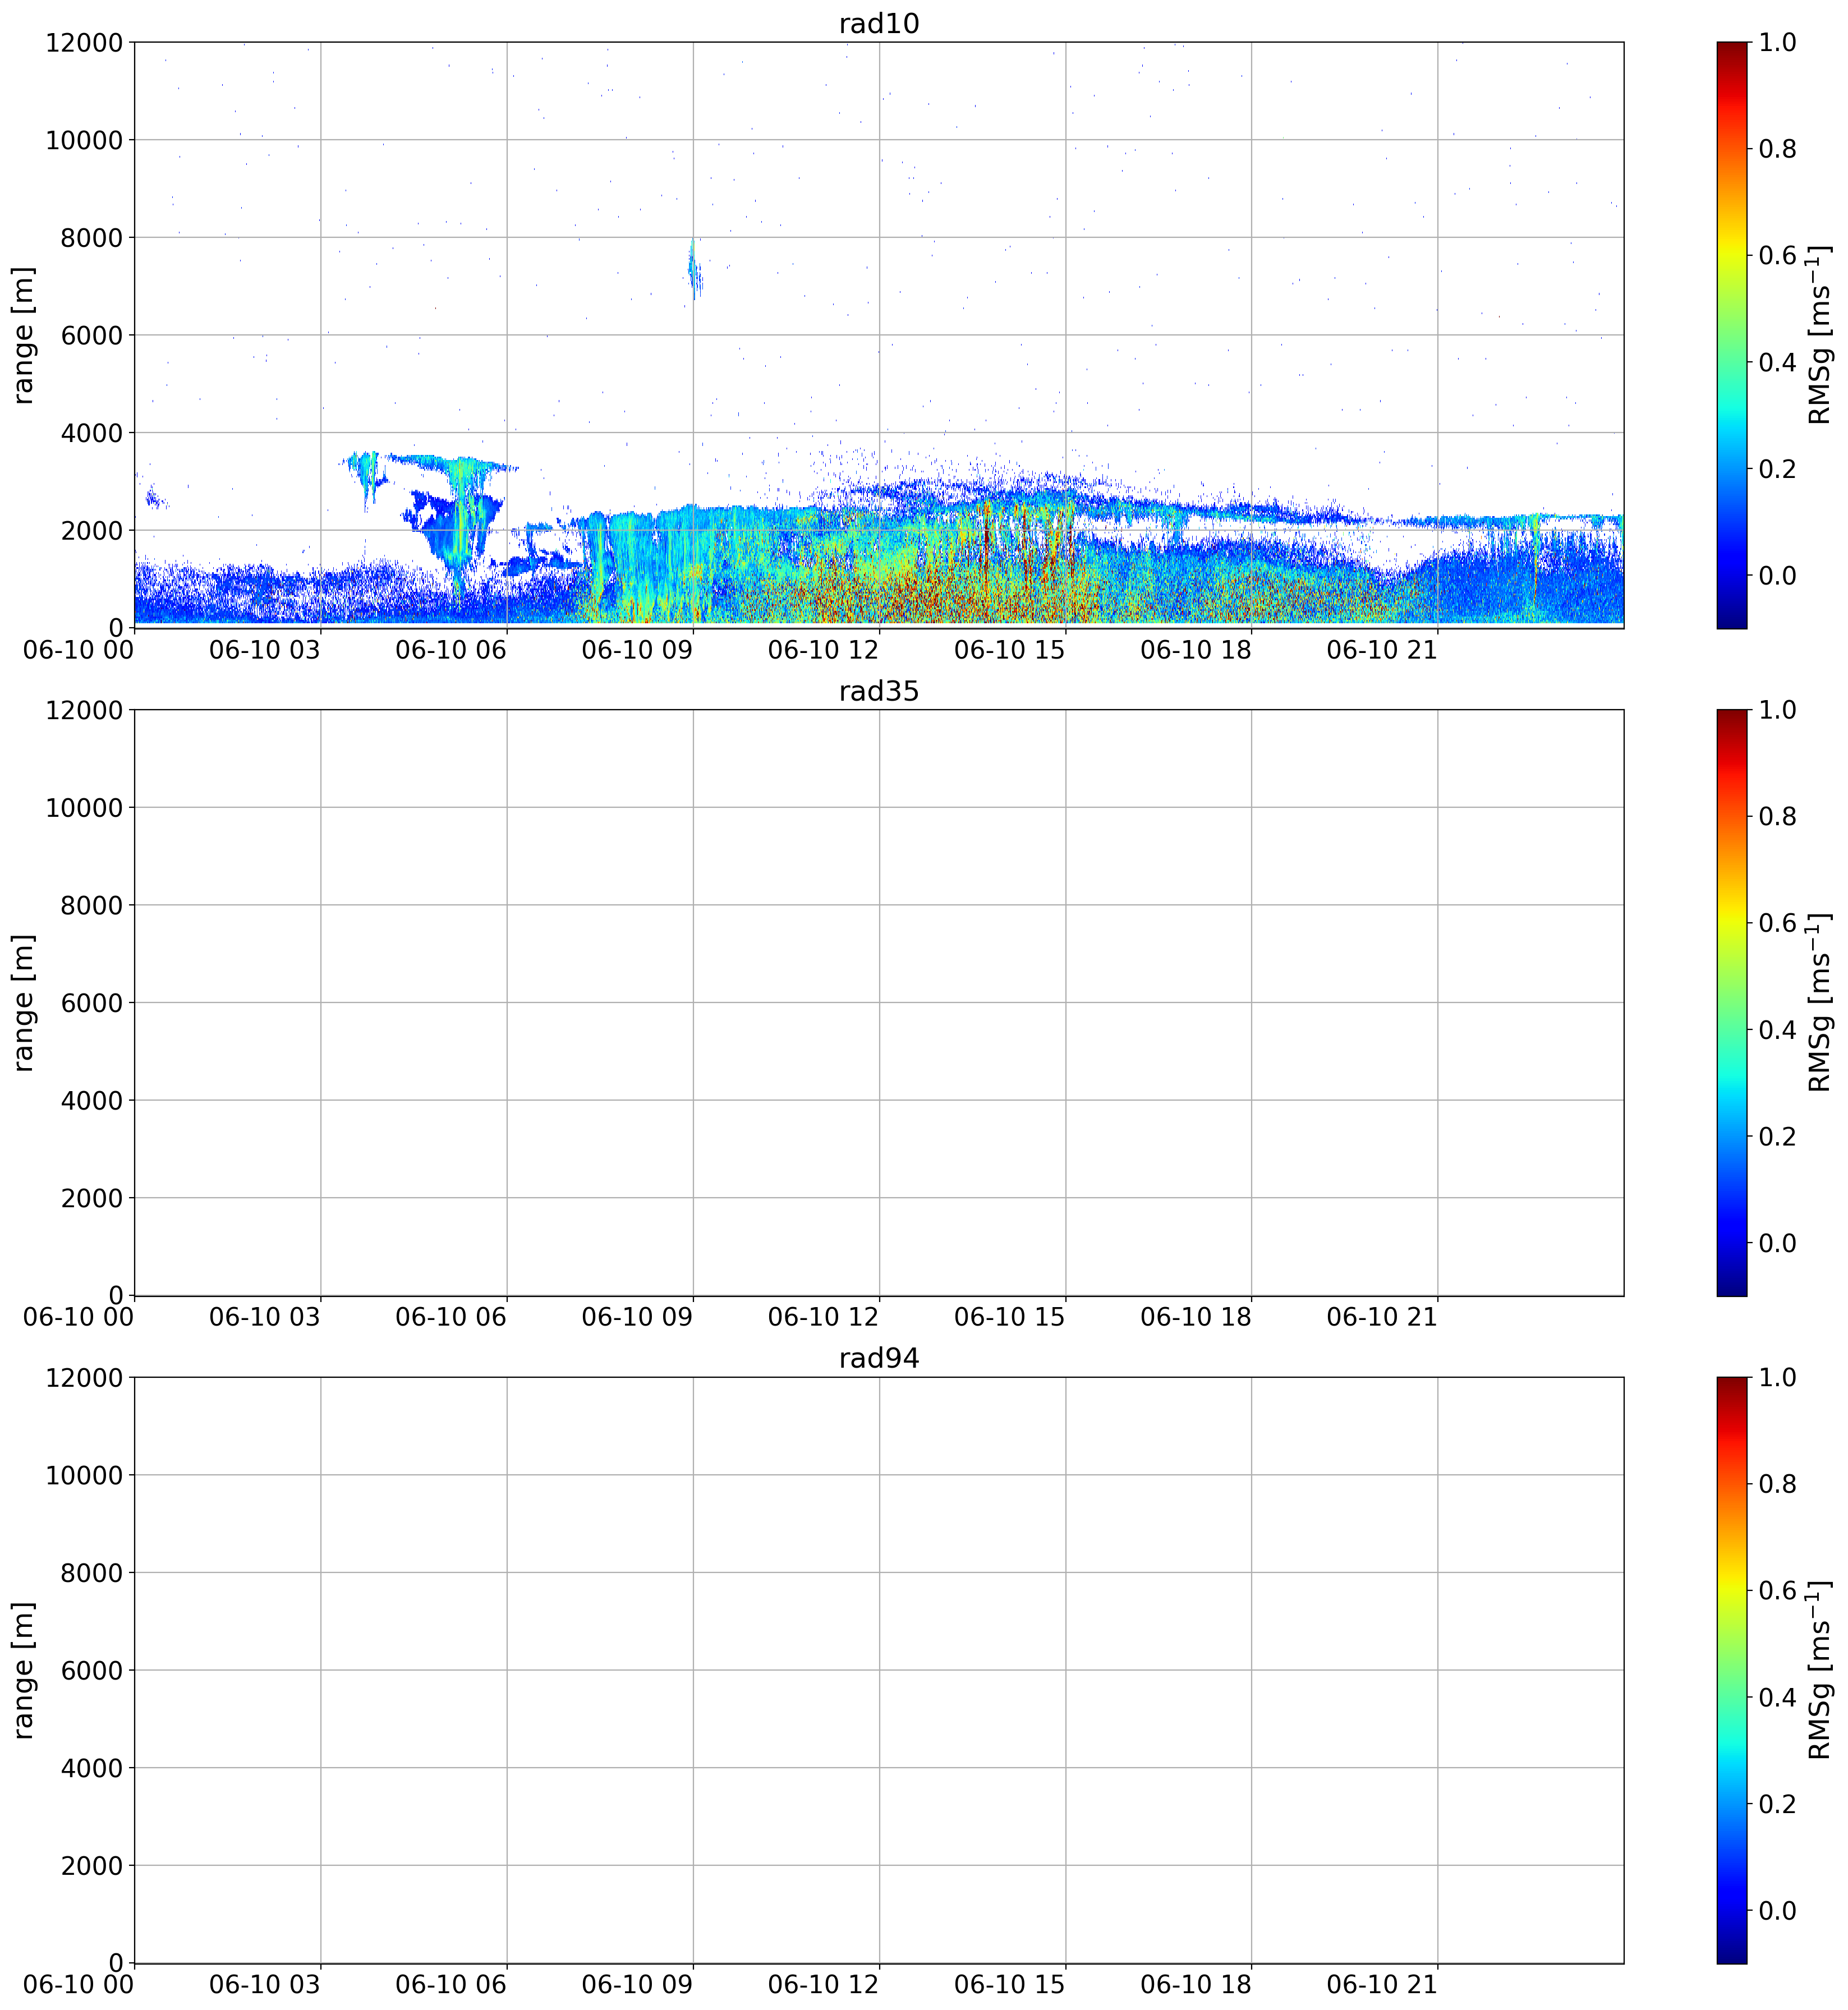Viewport: 1848px width, 2010px height.
Task: Click the rad94 plot title
Action: [x=879, y=1358]
